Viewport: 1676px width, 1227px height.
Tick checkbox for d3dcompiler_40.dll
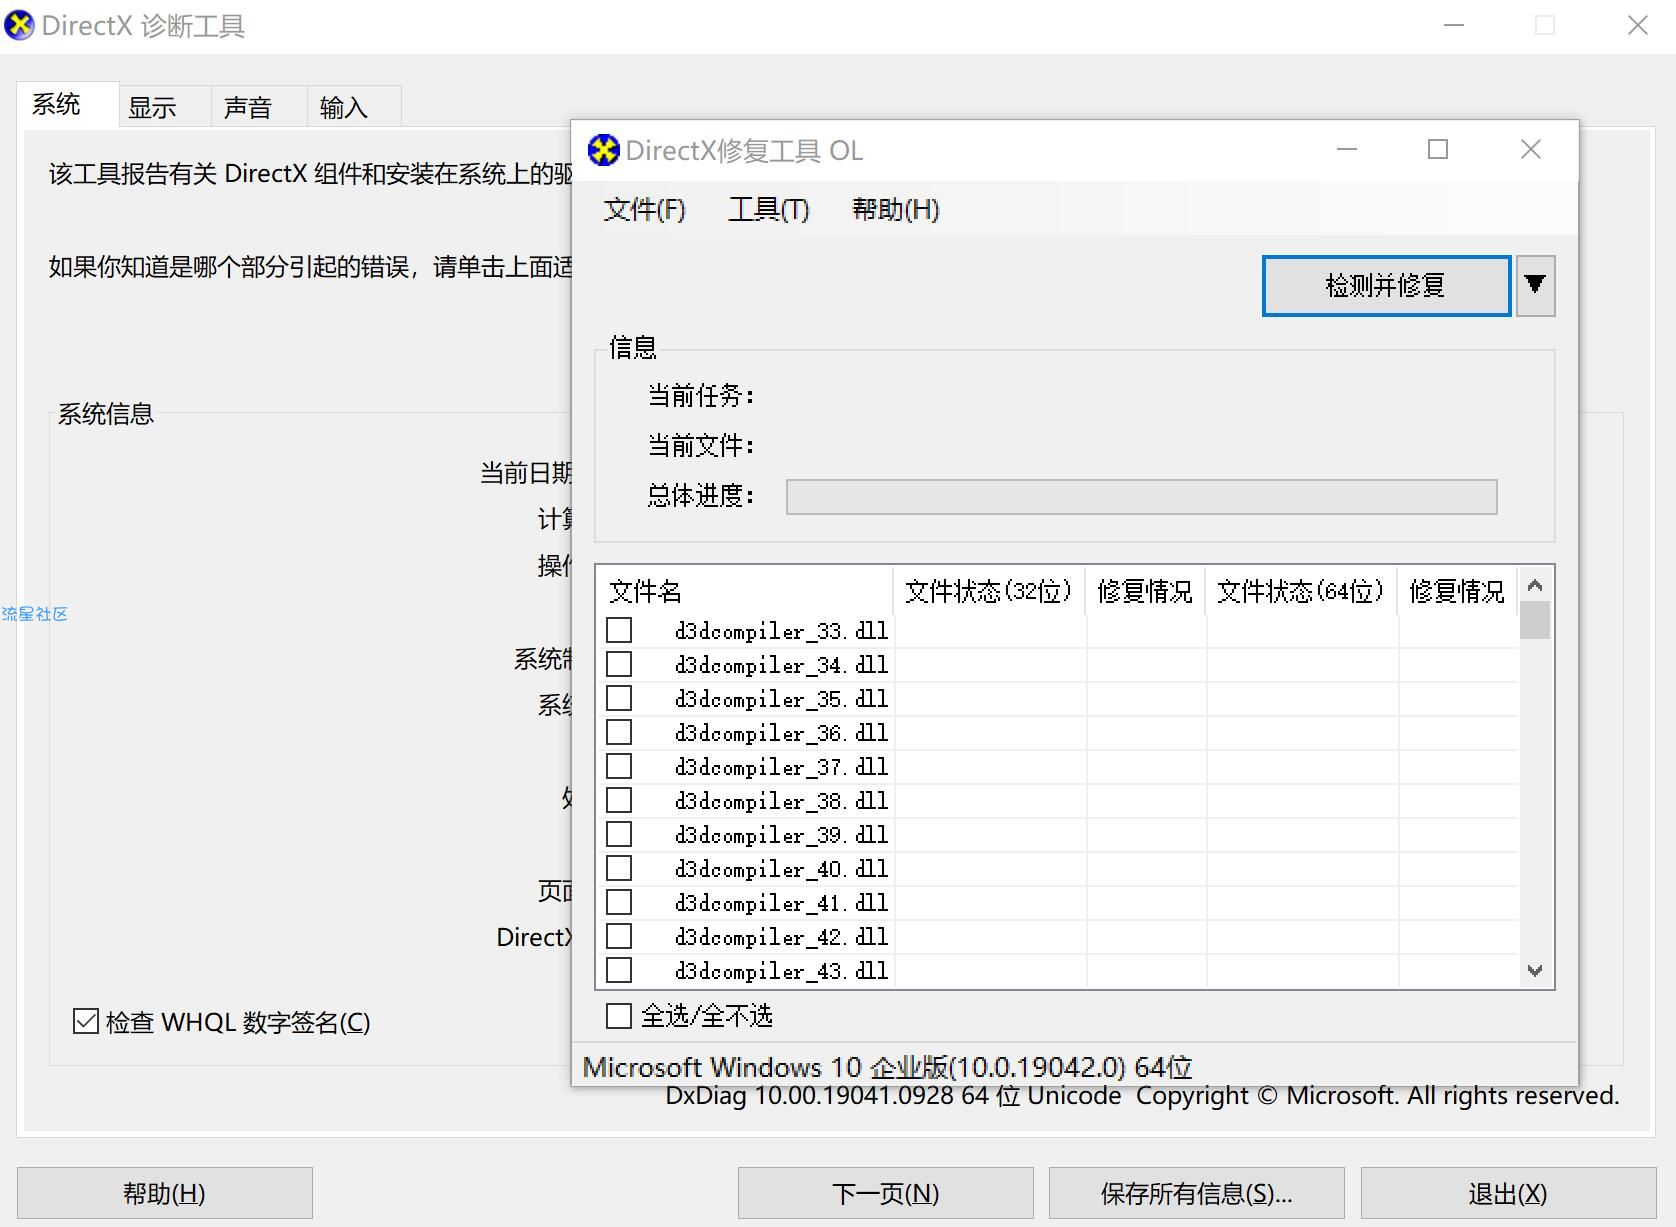[x=619, y=868]
